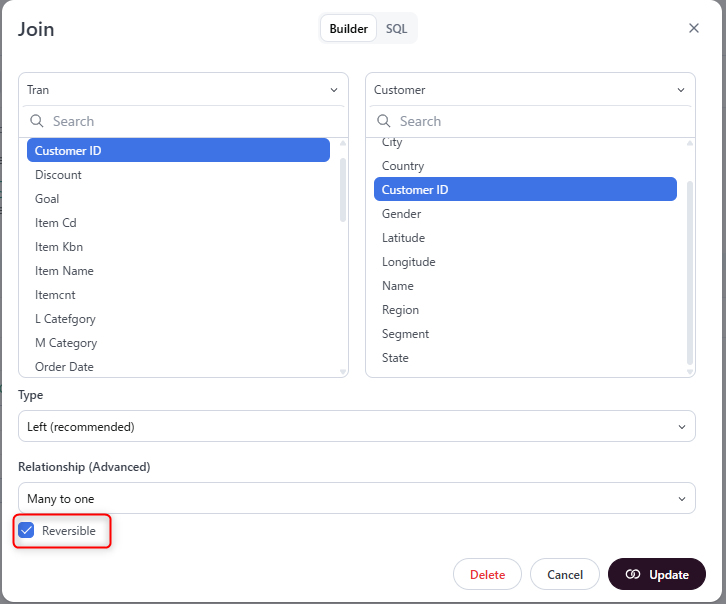The image size is (726, 604).
Task: Select Order Date in the Tran list
Action: (64, 367)
